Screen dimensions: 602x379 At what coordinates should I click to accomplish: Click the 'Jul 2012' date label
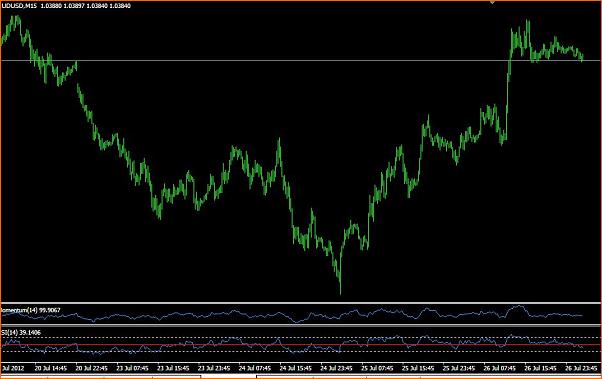pyautogui.click(x=13, y=368)
